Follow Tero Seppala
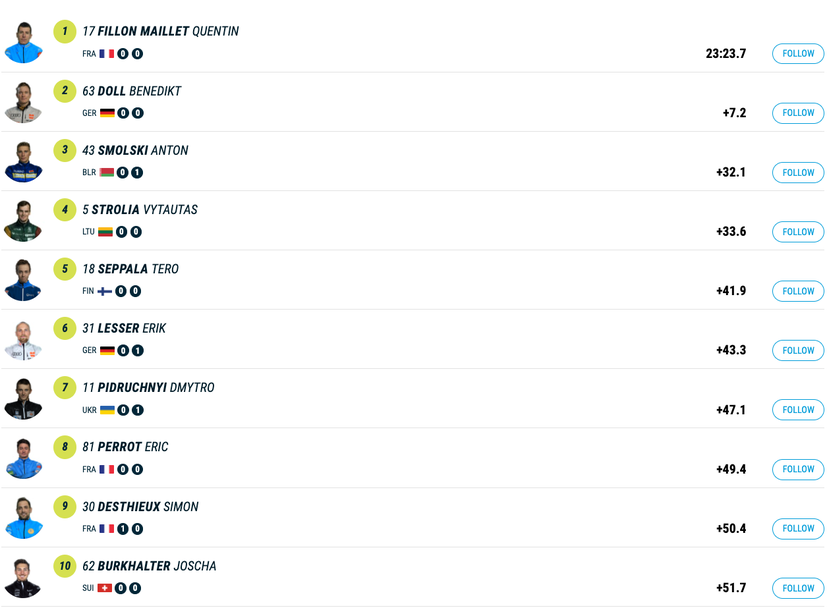 [798, 291]
